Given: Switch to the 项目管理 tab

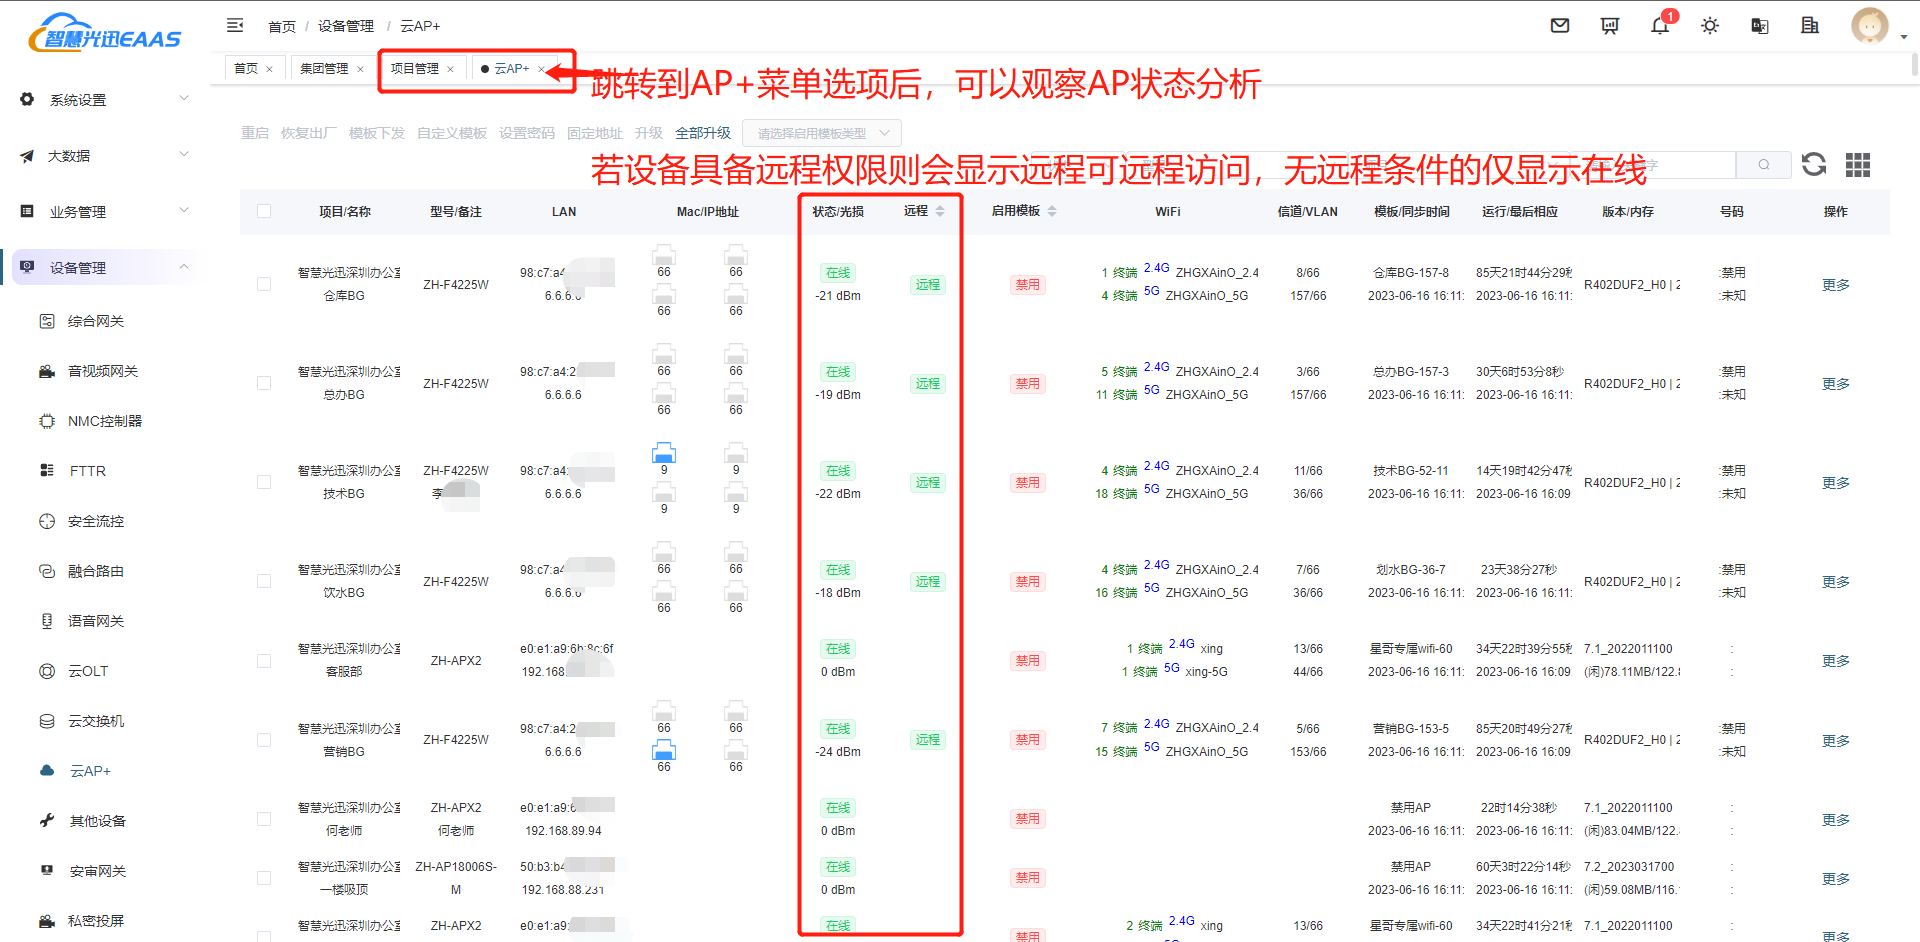Looking at the screenshot, I should pos(415,68).
